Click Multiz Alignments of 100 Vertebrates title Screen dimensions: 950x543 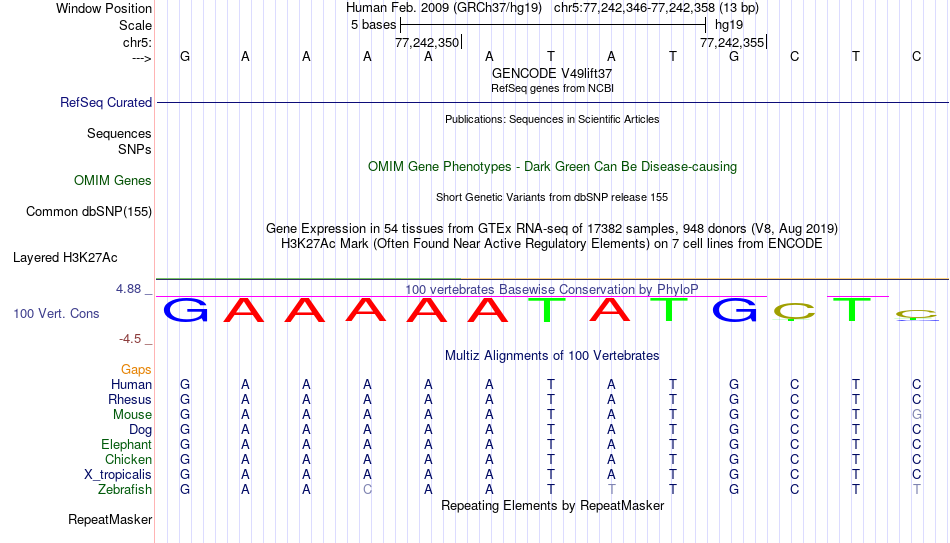tap(552, 356)
